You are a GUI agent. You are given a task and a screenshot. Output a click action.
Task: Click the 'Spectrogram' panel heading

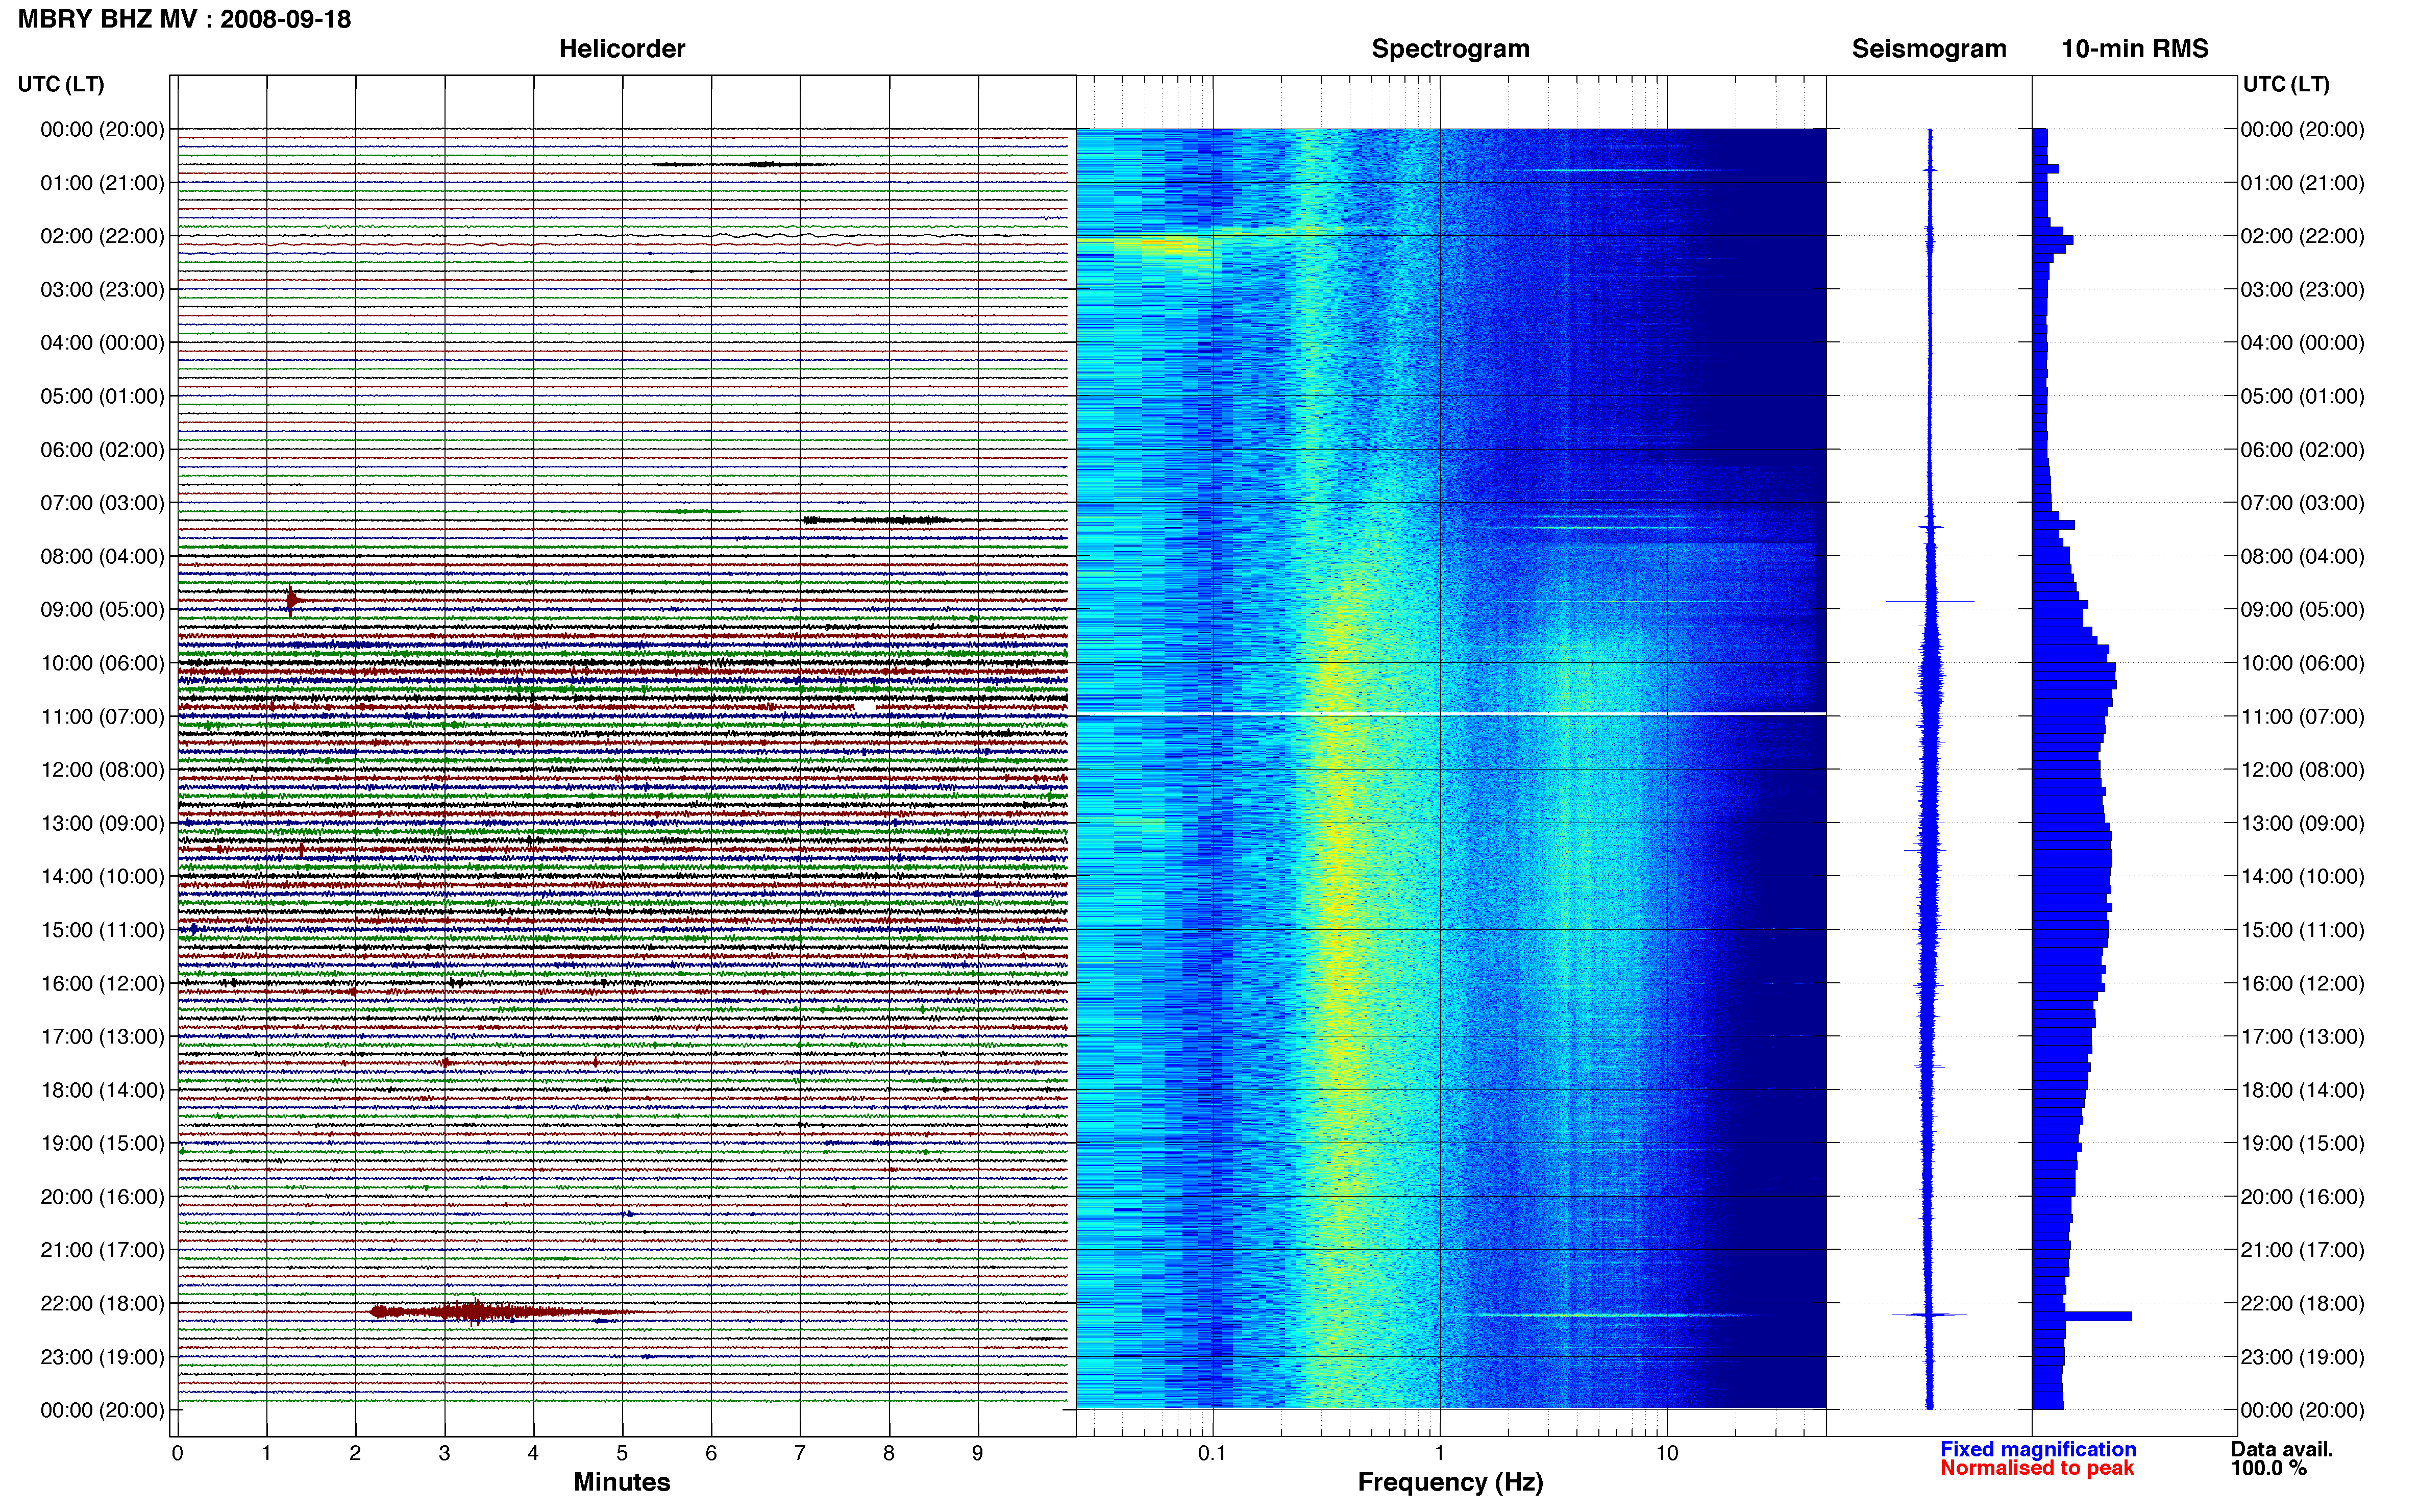coord(1450,49)
